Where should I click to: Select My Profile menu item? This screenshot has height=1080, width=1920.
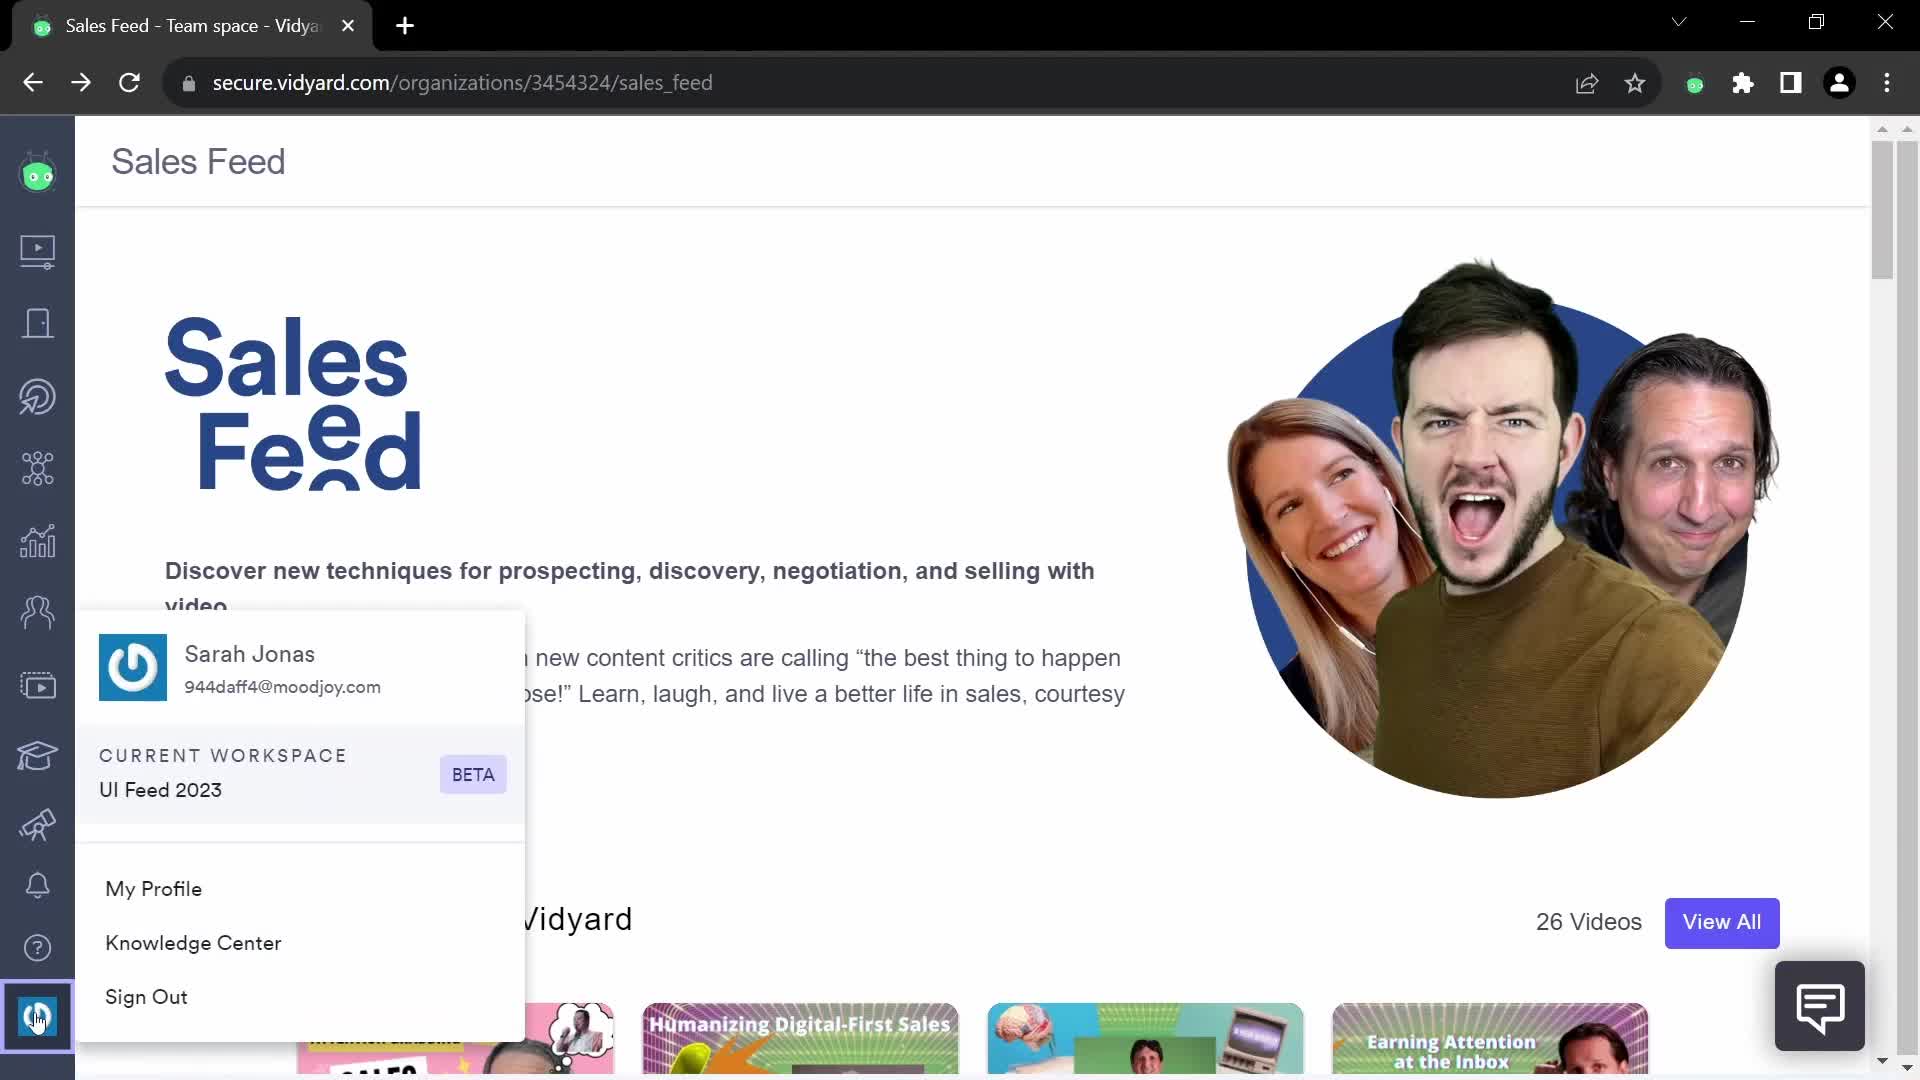coord(154,889)
